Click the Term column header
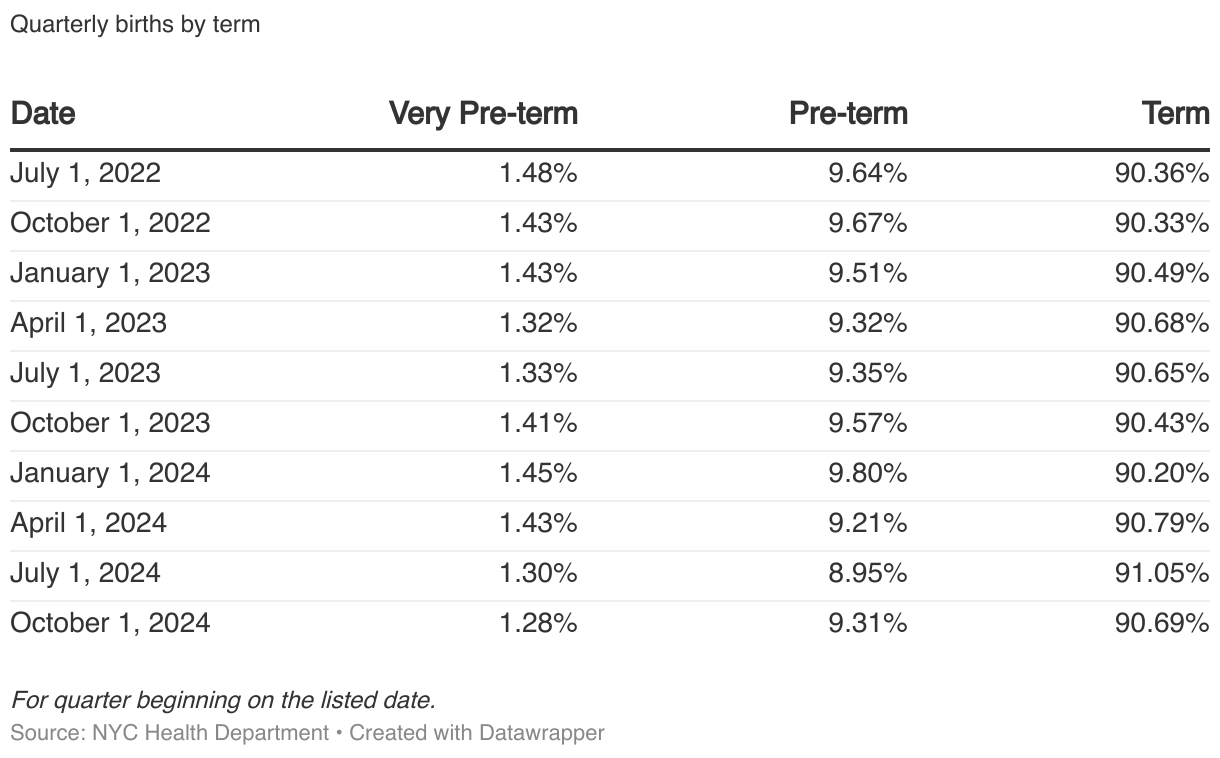 (1176, 113)
